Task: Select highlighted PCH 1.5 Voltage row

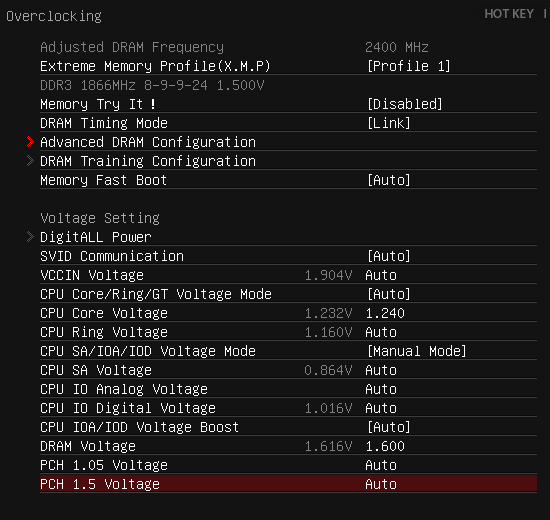Action: (x=288, y=484)
